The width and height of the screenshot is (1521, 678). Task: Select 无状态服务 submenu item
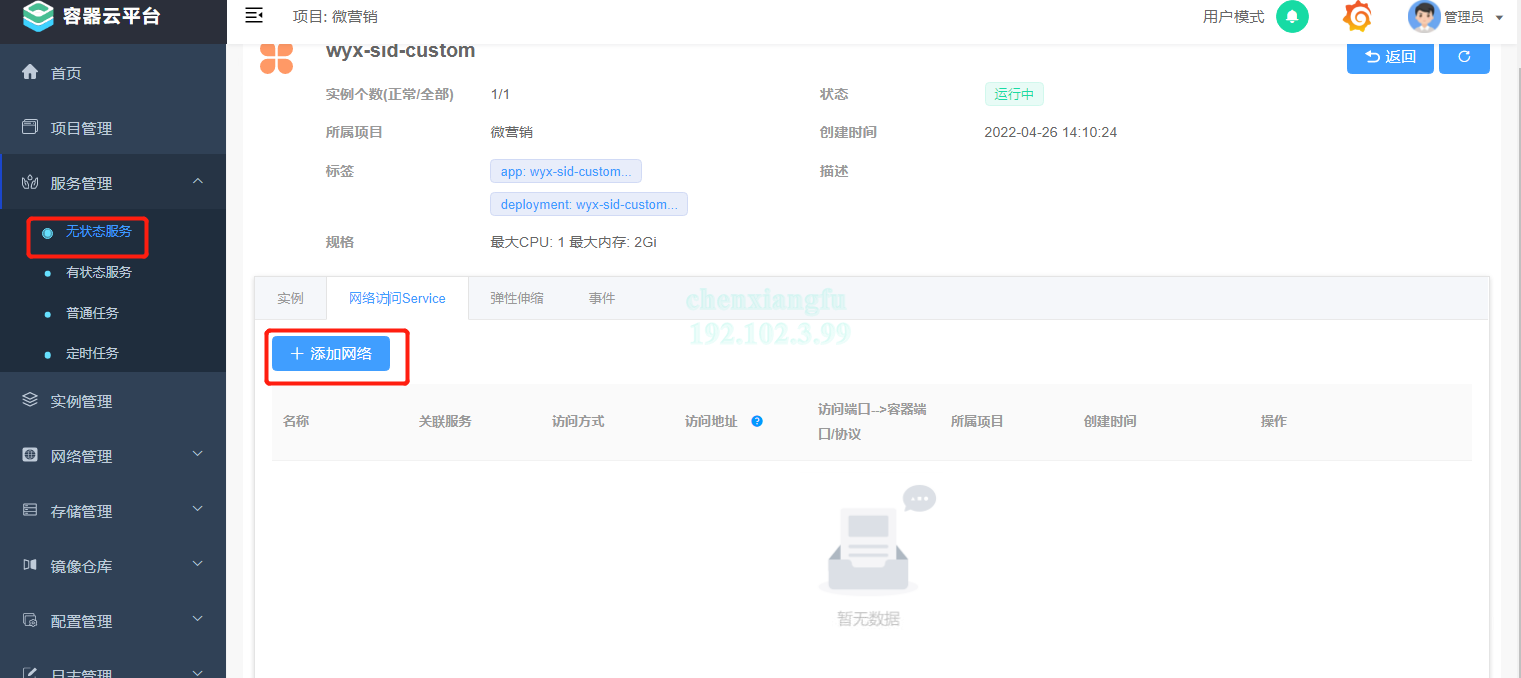coord(99,231)
